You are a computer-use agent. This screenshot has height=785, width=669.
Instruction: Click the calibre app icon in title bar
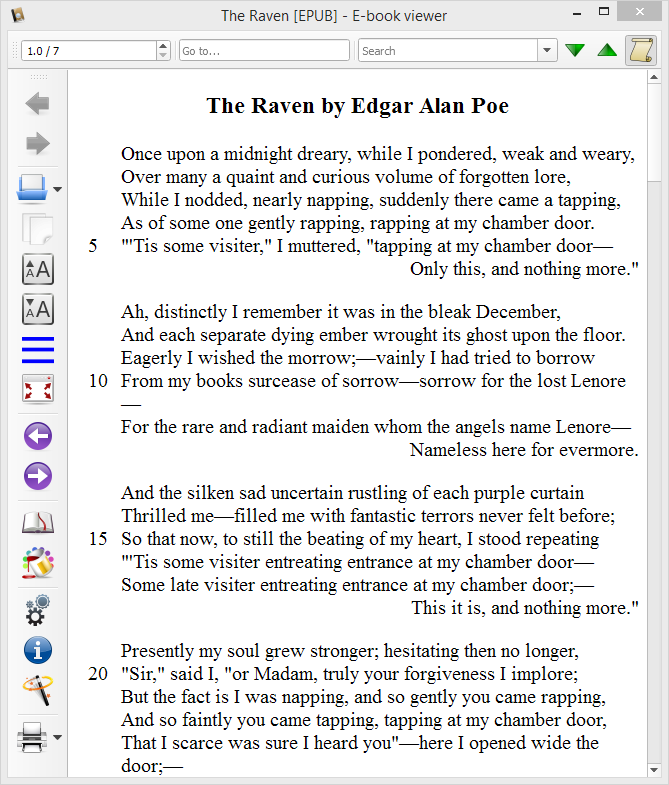click(x=18, y=15)
